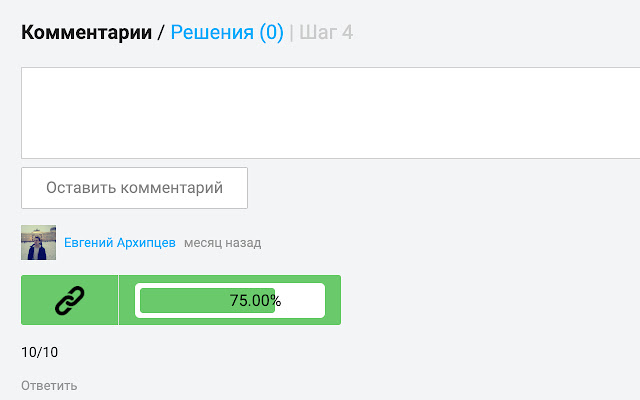640x400 pixels.
Task: Click the divider bar before Шаг 4
Action: coord(291,33)
